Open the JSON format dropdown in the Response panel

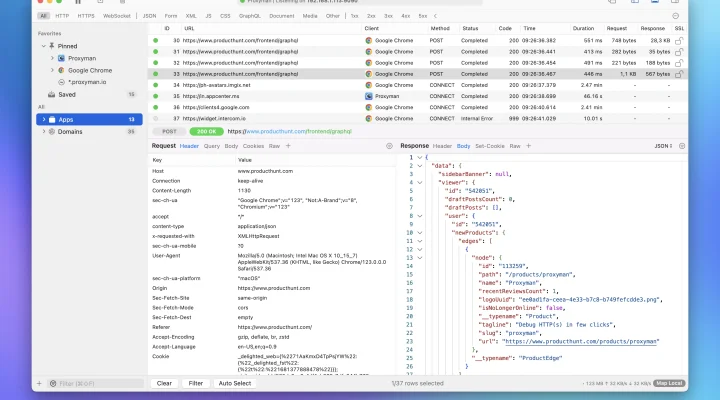(663, 146)
